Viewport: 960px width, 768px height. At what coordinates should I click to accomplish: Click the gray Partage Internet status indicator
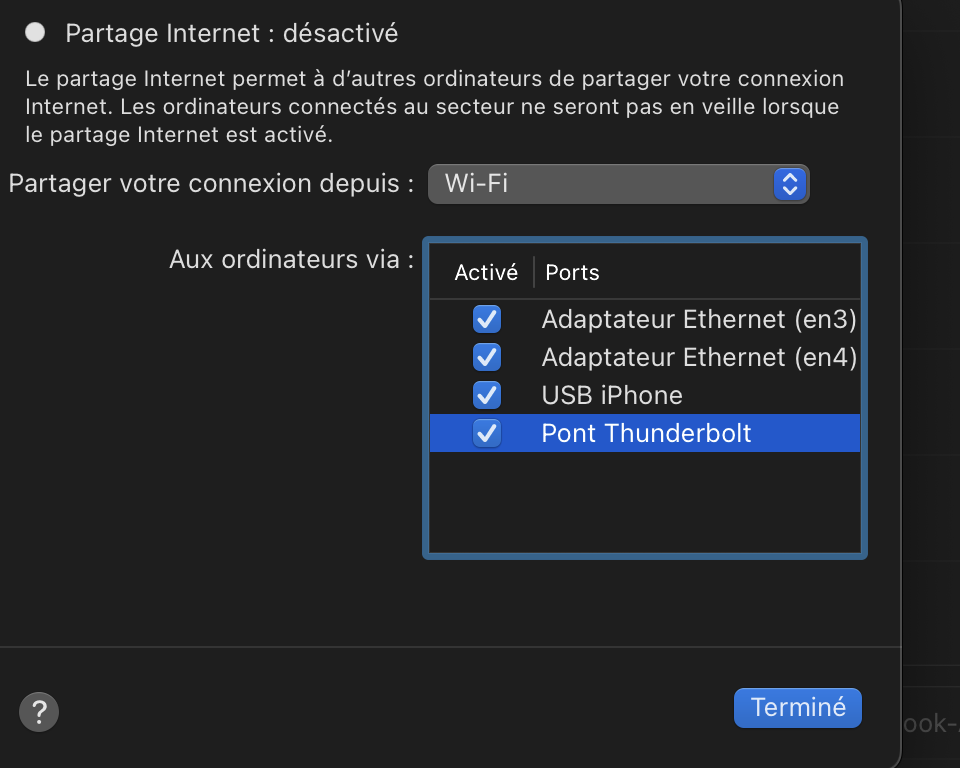tap(35, 33)
